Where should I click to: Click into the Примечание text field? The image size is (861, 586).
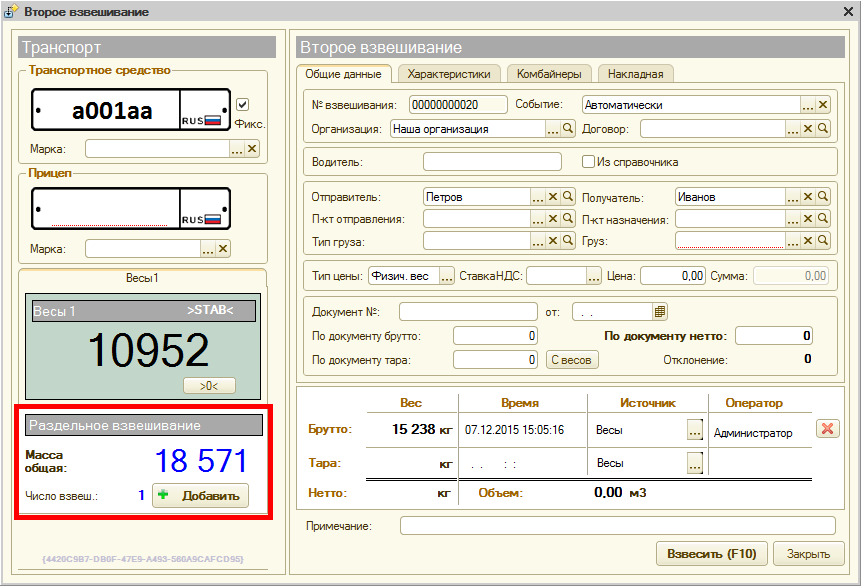[617, 526]
